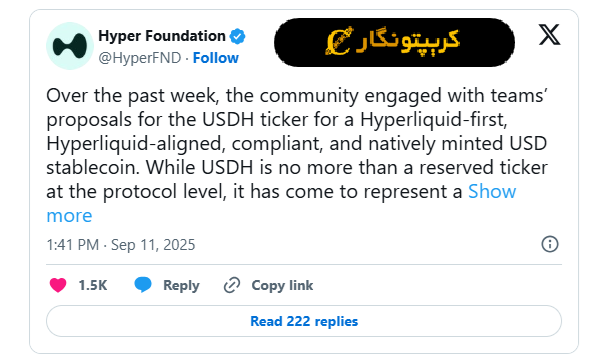Screen dimensions: 611x362
Task: Open the X logo link
Action: [549, 35]
